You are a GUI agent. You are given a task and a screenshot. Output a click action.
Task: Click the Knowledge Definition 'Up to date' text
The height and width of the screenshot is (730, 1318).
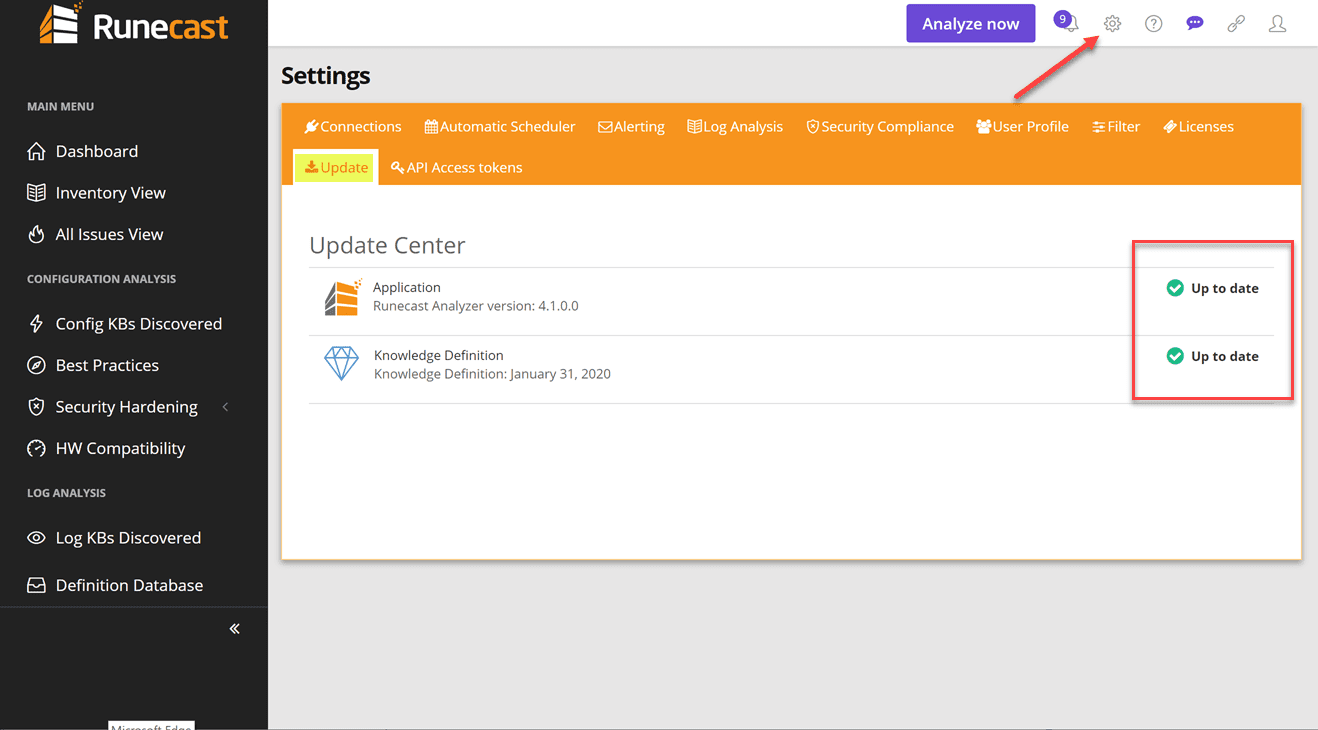click(x=1225, y=356)
